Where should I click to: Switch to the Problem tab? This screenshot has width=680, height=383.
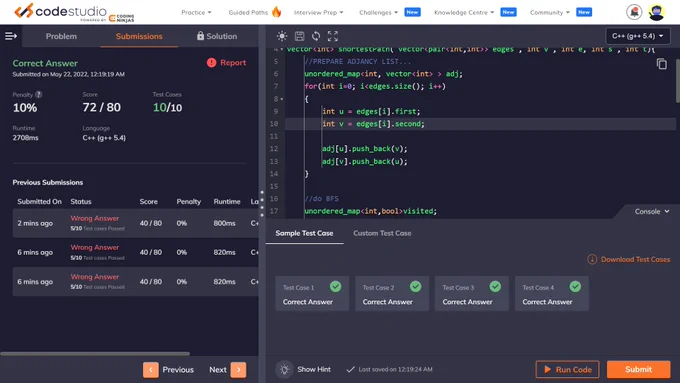tap(61, 36)
